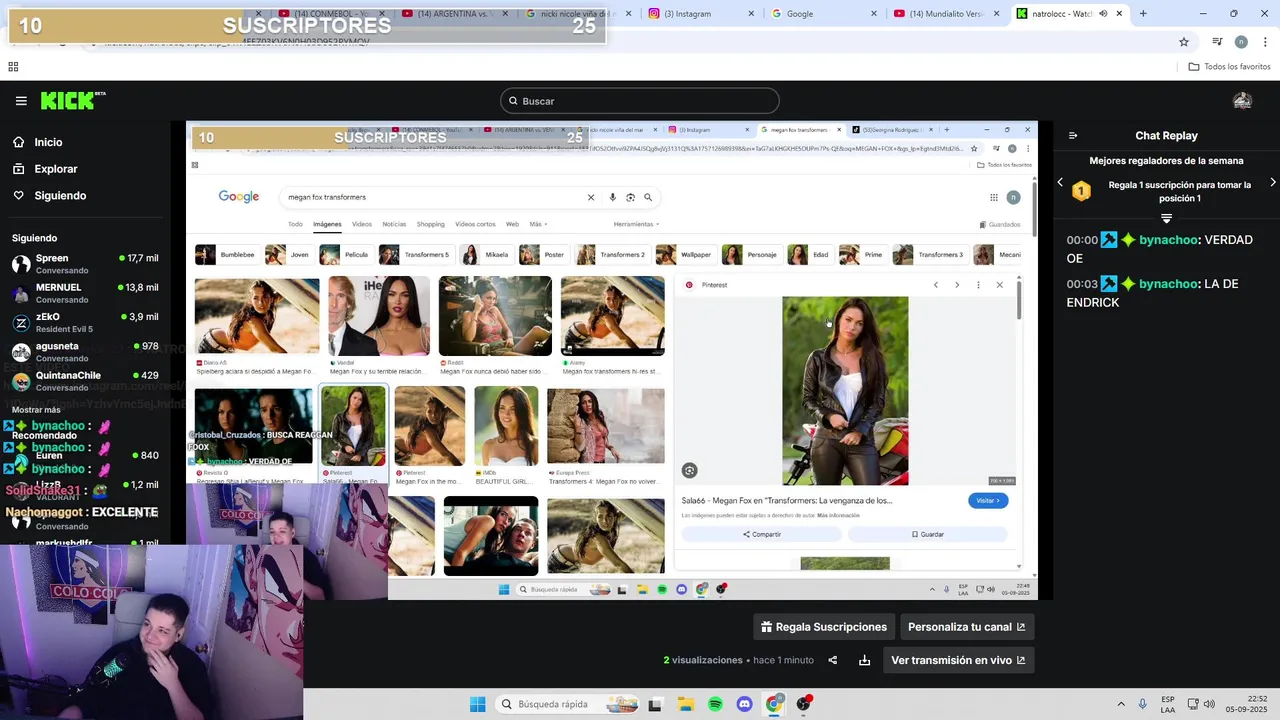Click Personaliza tu canal
1280x720 pixels.
[966, 627]
